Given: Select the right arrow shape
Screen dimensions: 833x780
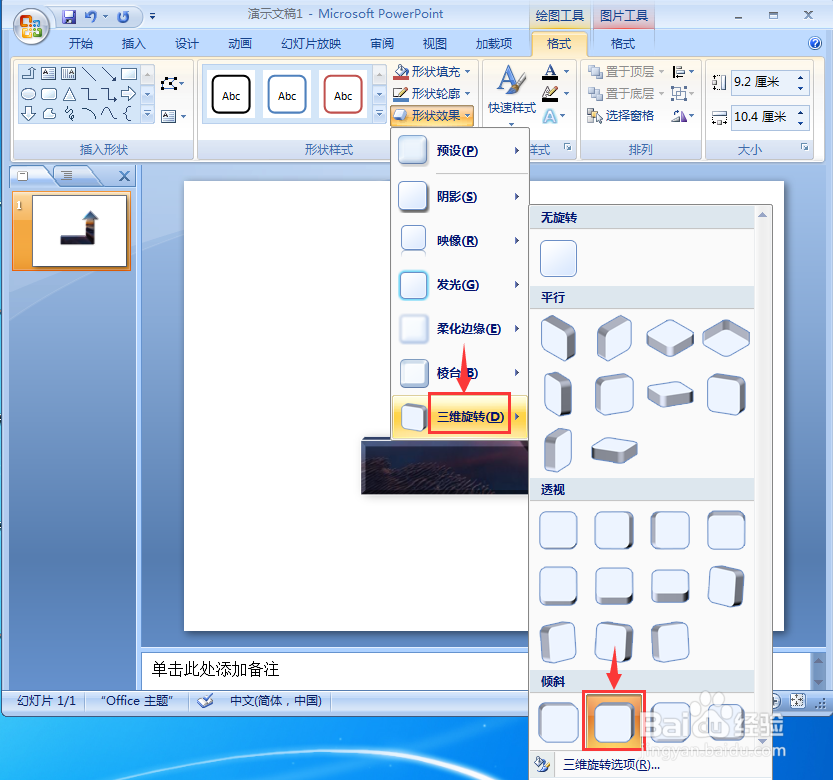Looking at the screenshot, I should tap(129, 94).
